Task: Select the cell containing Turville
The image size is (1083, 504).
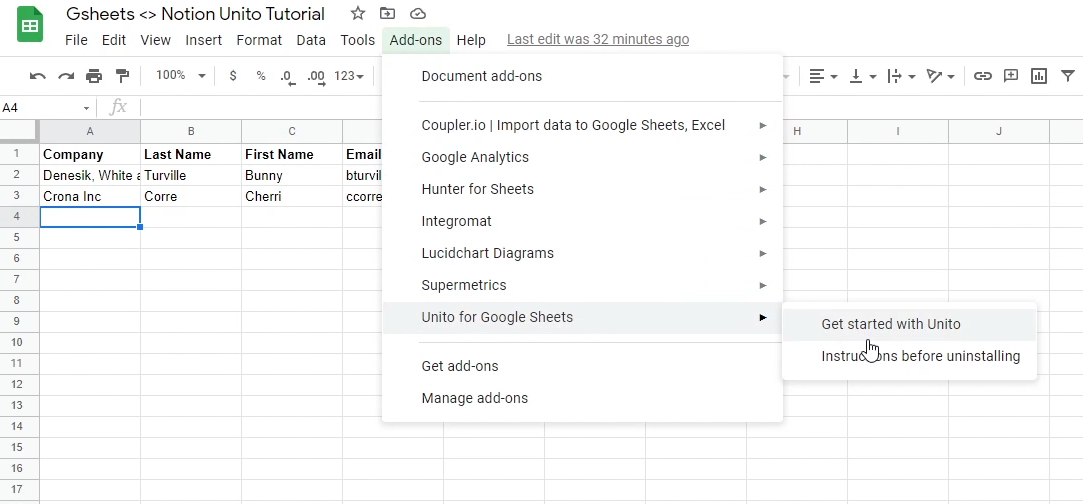Action: (191, 175)
